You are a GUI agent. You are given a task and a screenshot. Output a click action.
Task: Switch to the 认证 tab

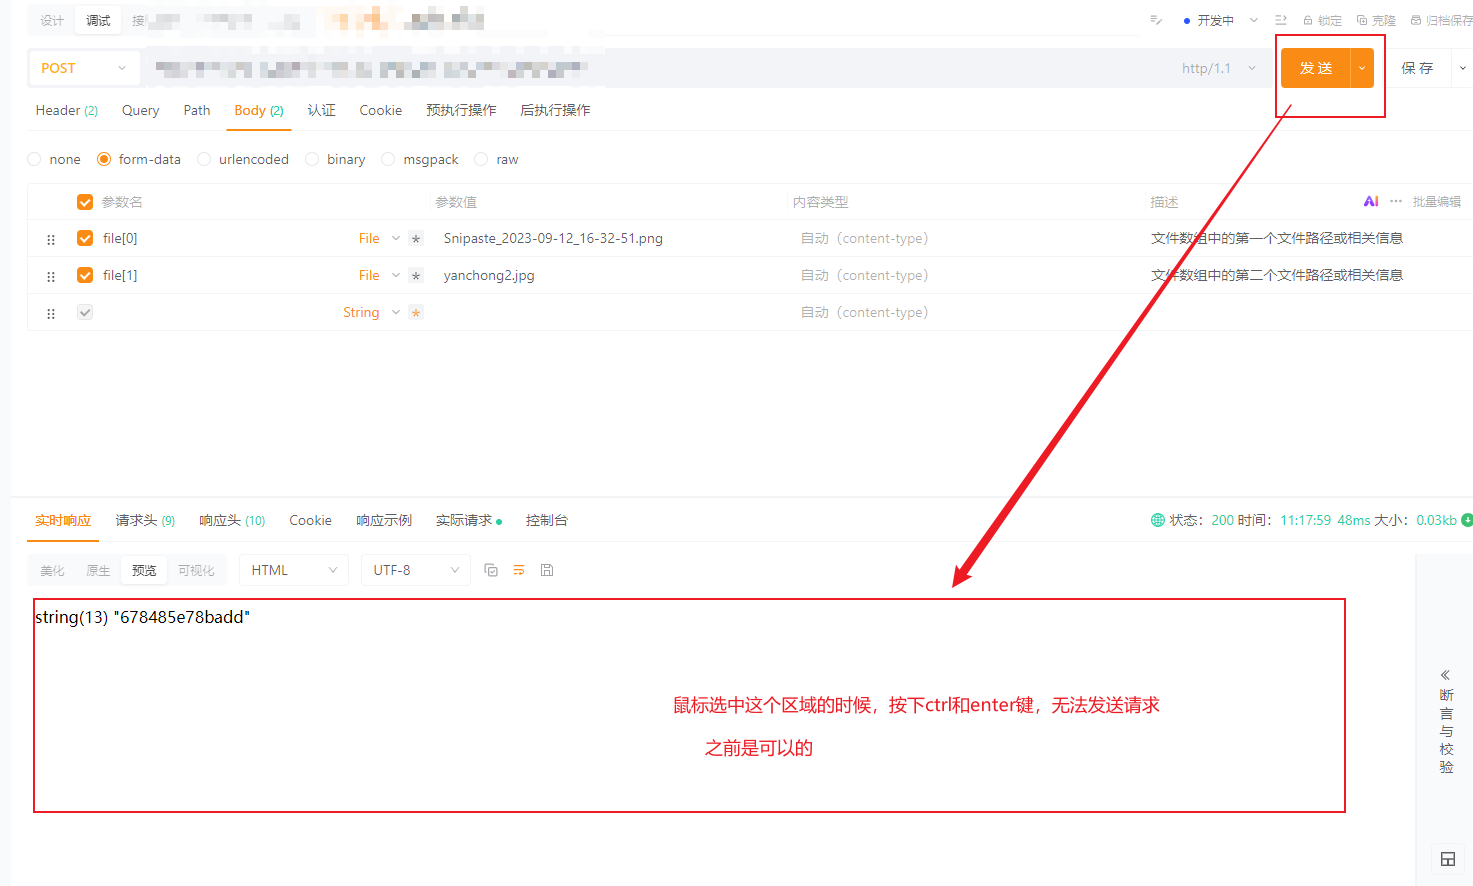(x=321, y=110)
